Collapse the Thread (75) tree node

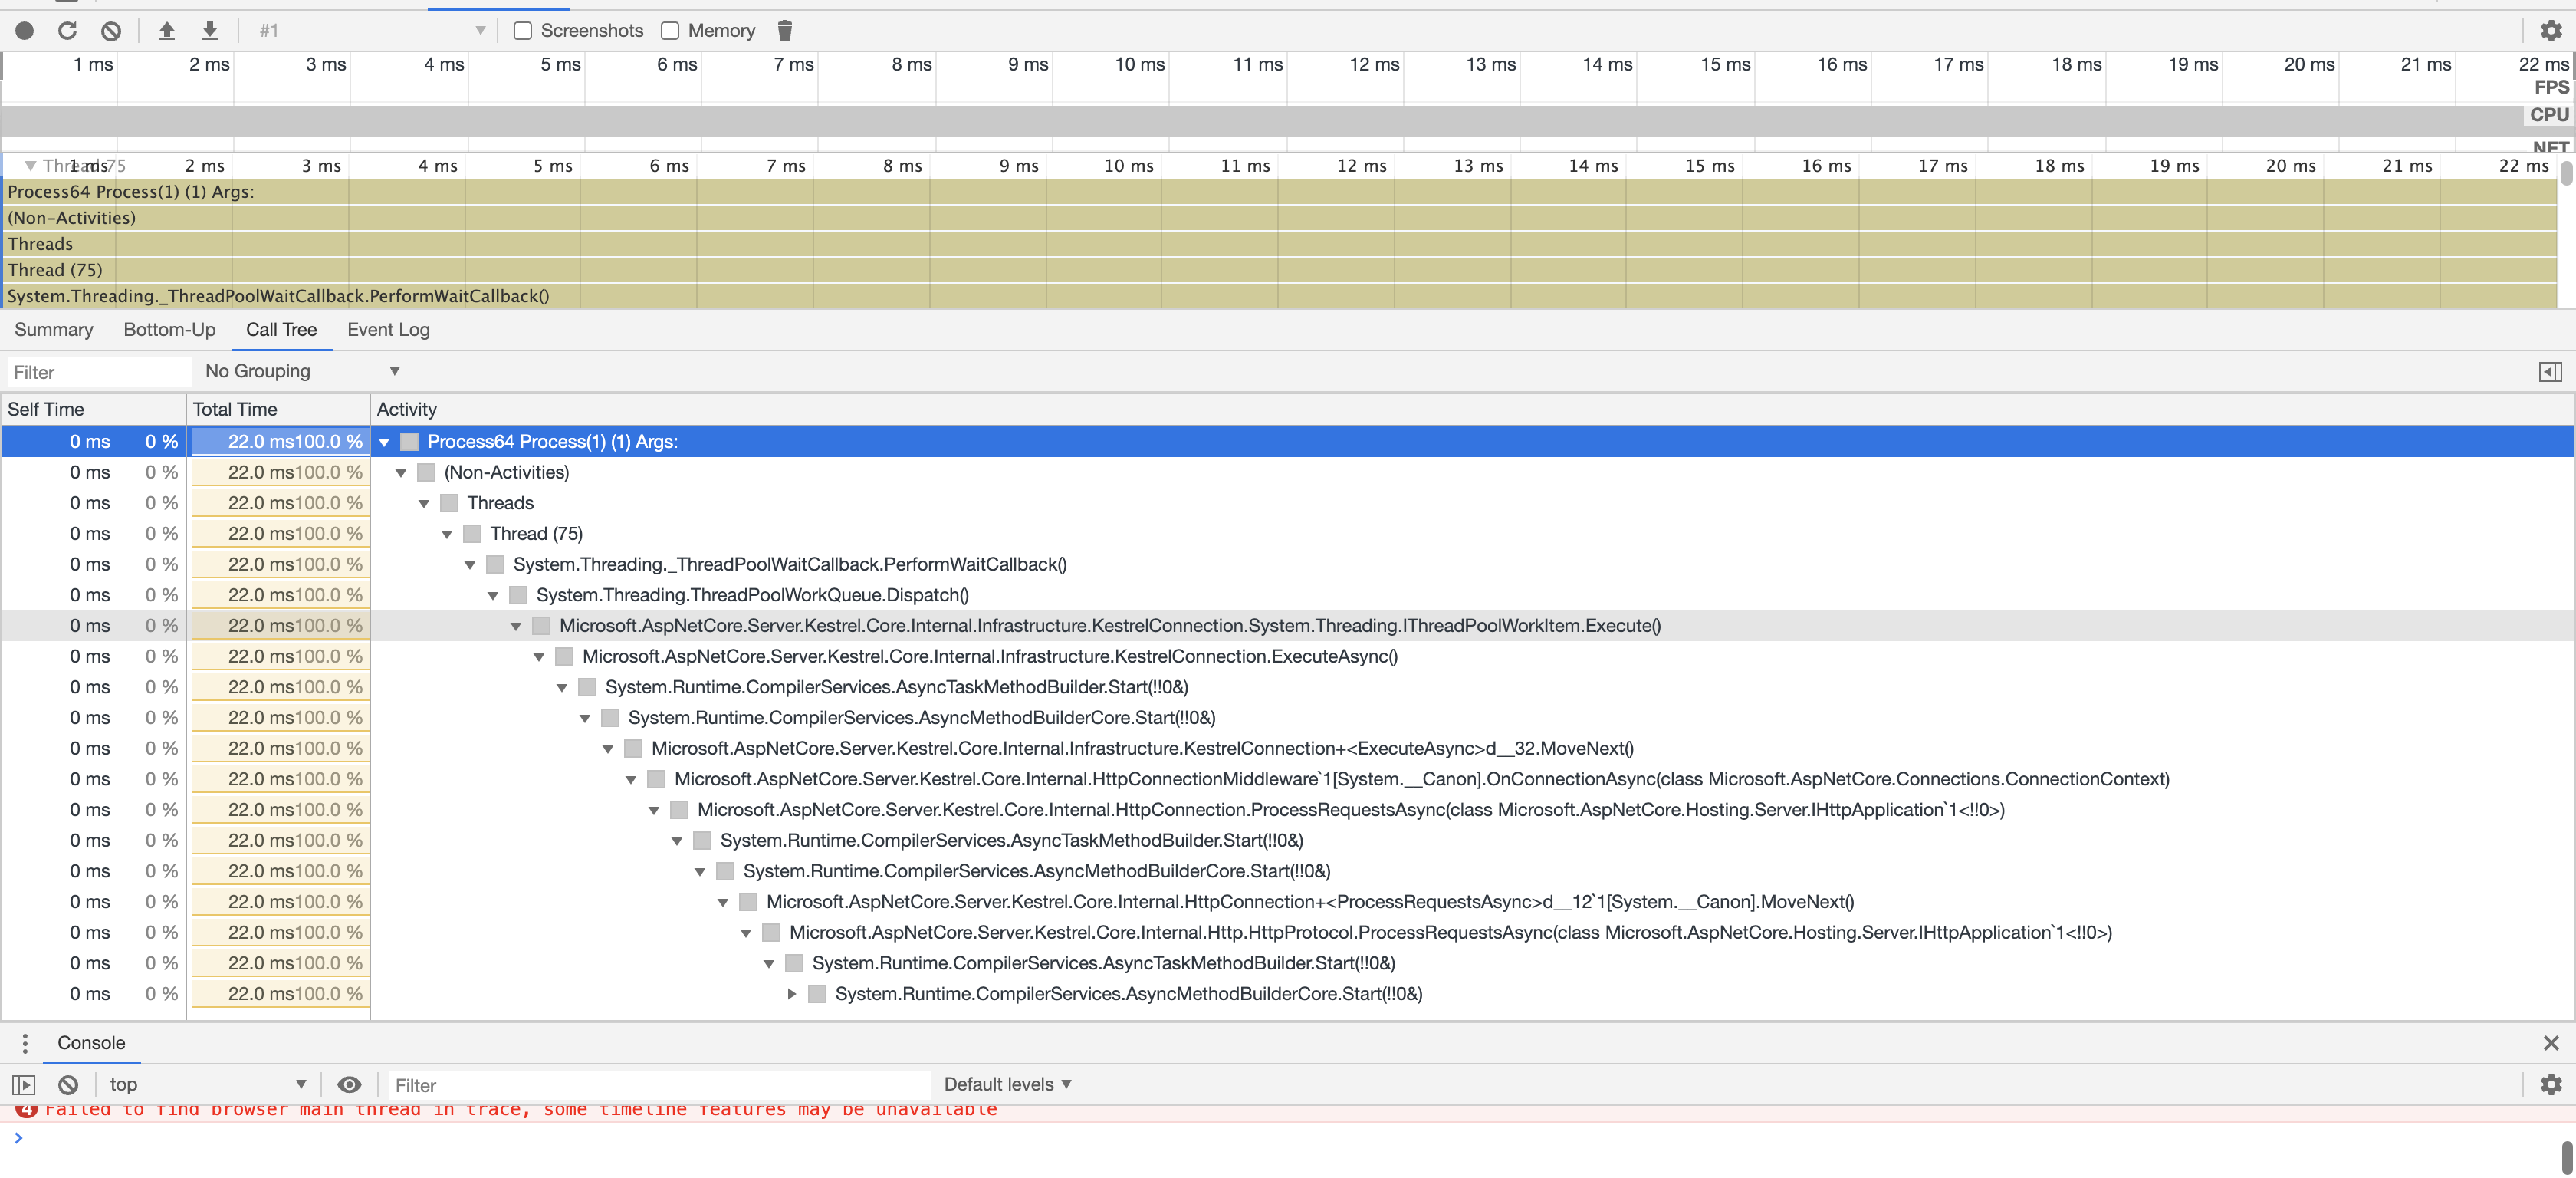(447, 534)
